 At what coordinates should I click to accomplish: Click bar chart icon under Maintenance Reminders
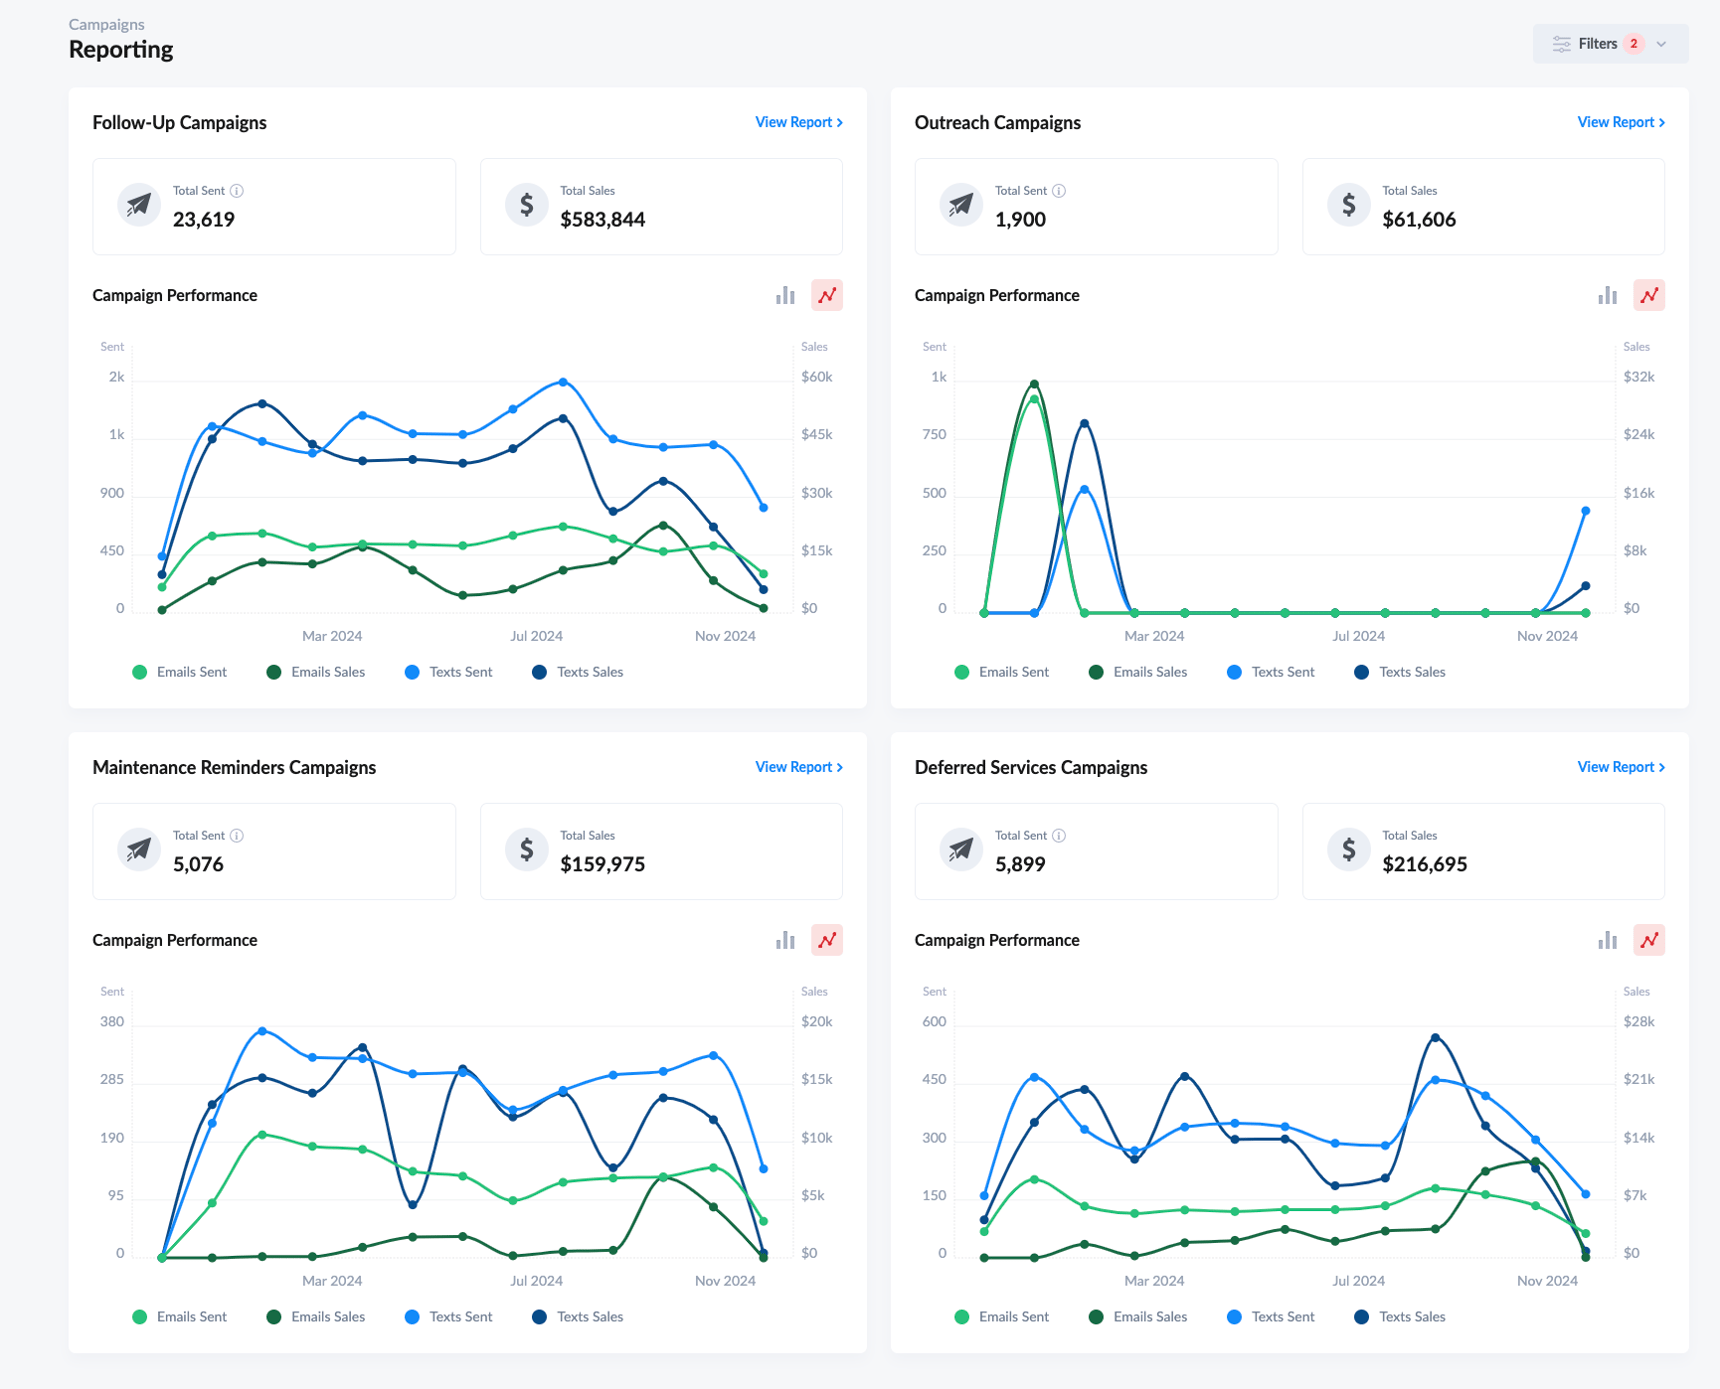tap(784, 939)
